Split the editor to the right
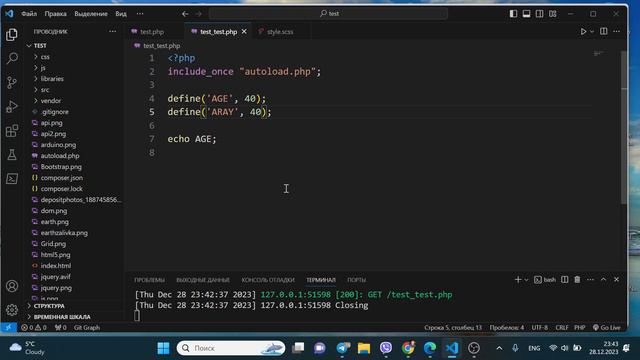The height and width of the screenshot is (360, 640). pos(604,31)
